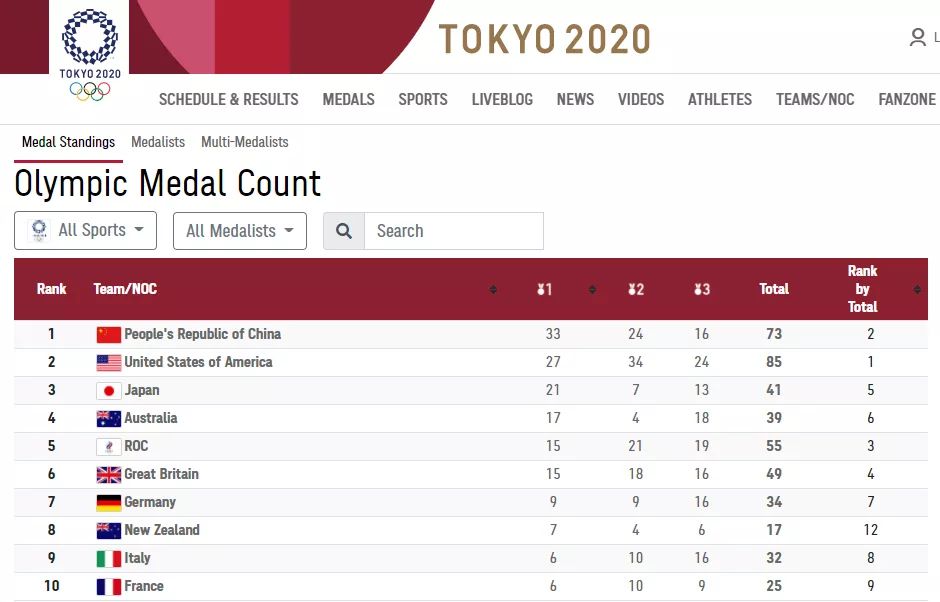Toggle sort arrows on Rank by Total column
This screenshot has height=602, width=940.
tap(917, 290)
